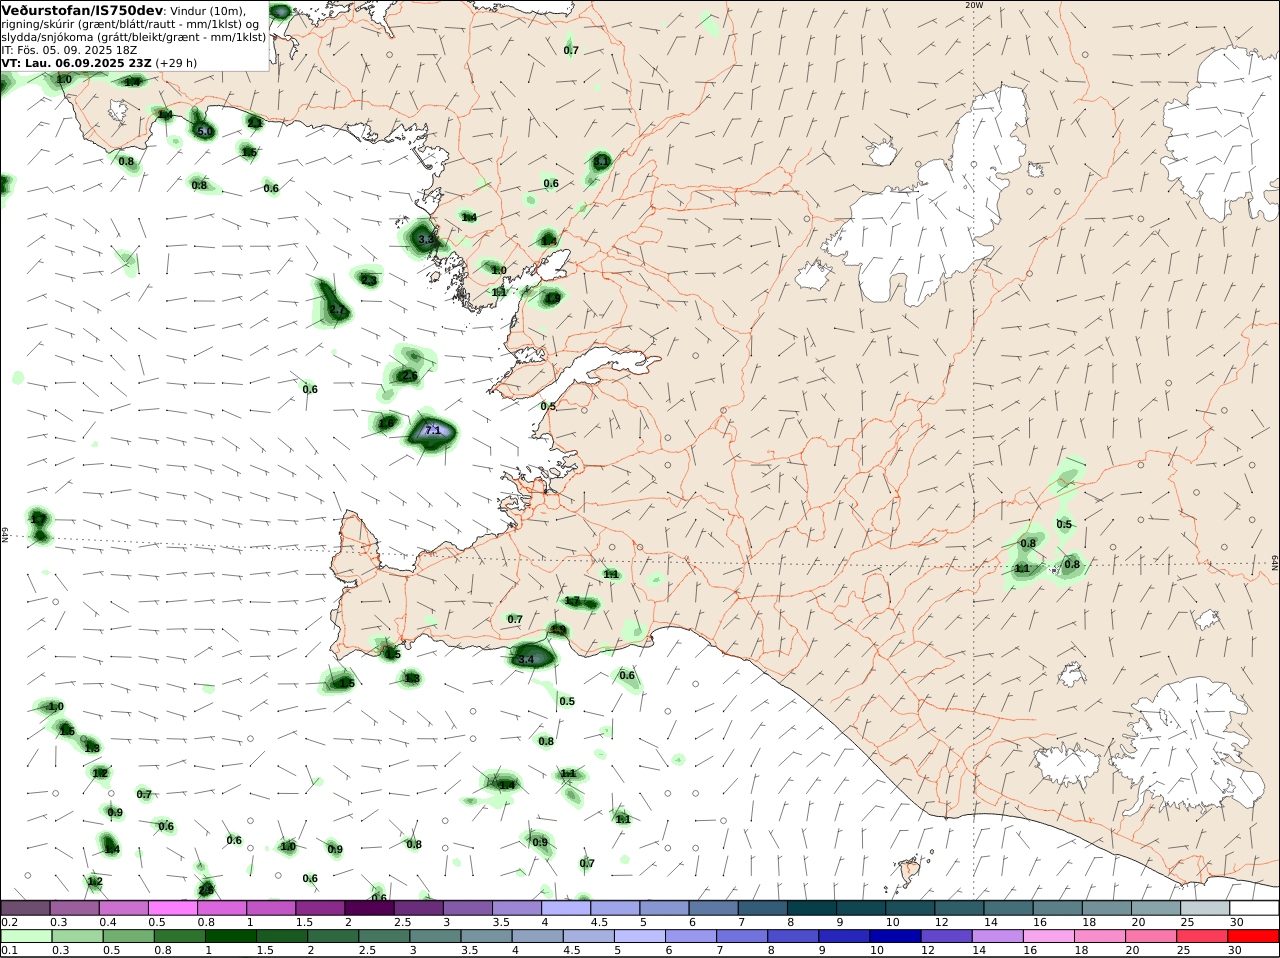
Task: Click the 7.1 precipitation maximum value
Action: coord(433,430)
